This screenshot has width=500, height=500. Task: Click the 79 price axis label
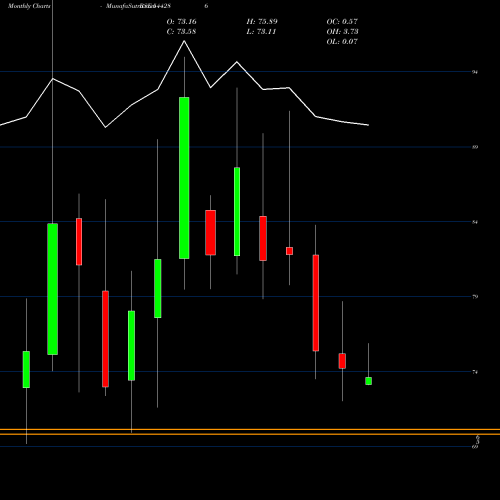point(475,297)
